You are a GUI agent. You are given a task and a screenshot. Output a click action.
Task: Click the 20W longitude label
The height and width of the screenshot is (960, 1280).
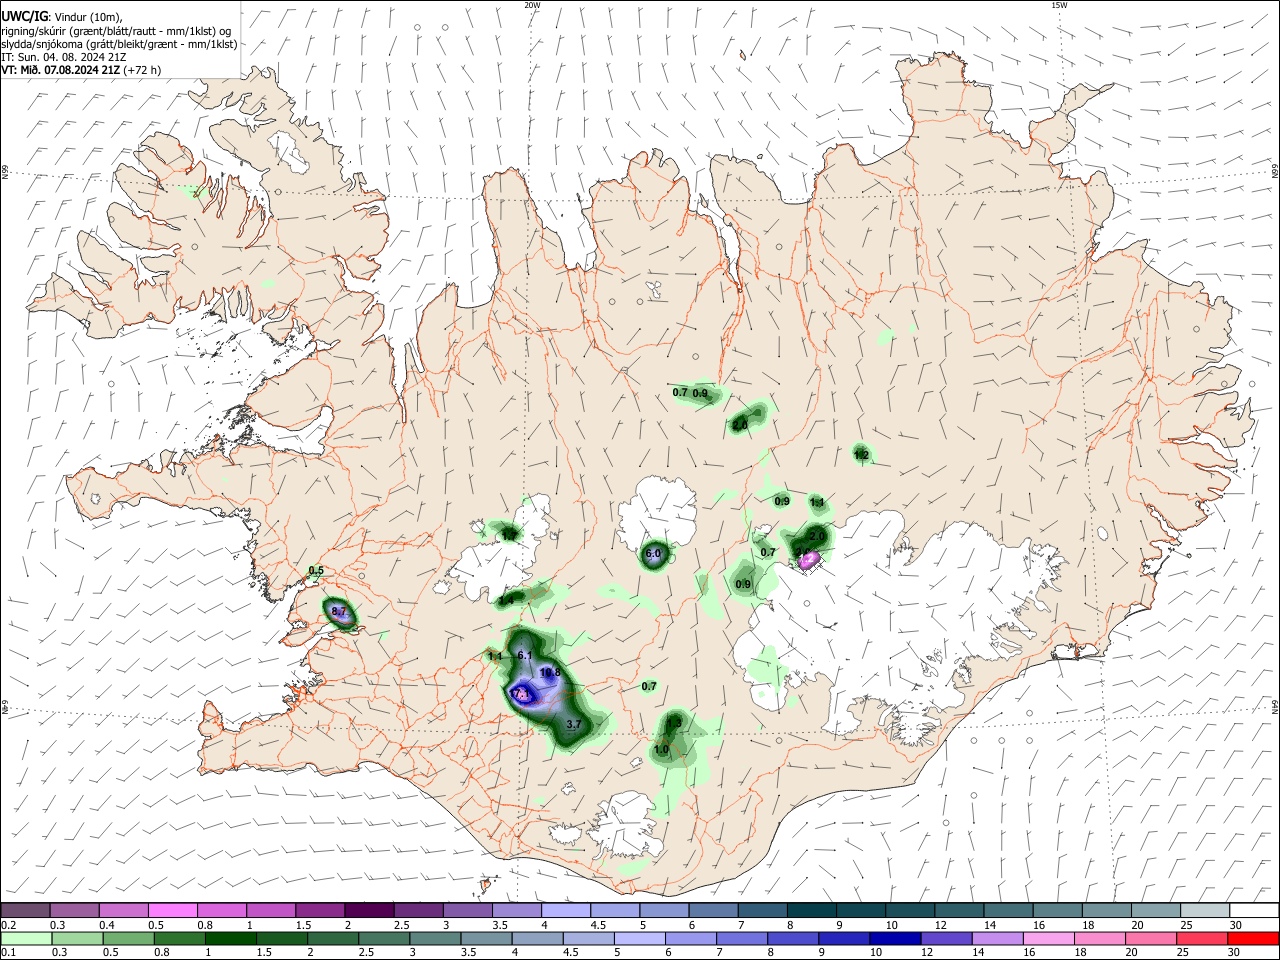click(x=532, y=5)
